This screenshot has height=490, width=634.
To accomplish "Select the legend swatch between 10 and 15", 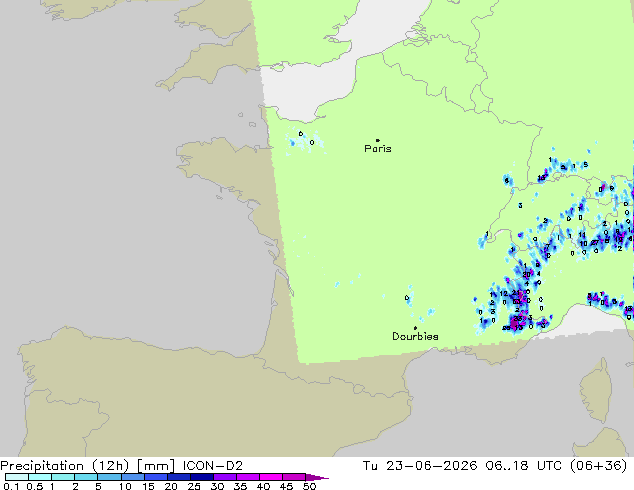I will 133,477.
